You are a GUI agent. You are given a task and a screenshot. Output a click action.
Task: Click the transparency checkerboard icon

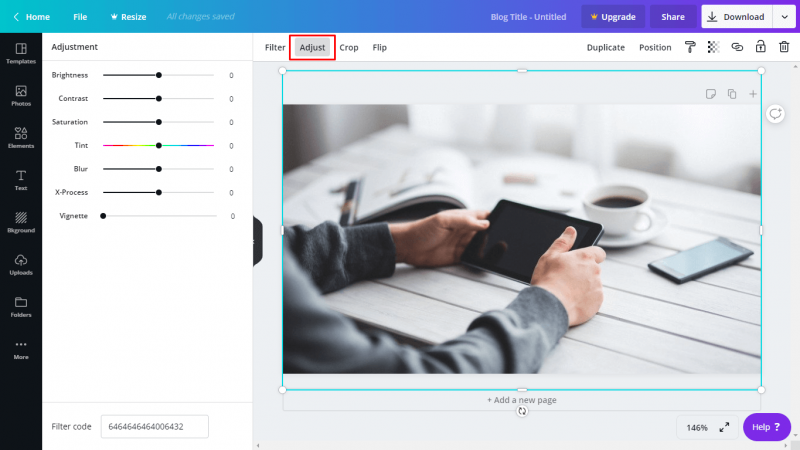click(x=713, y=47)
